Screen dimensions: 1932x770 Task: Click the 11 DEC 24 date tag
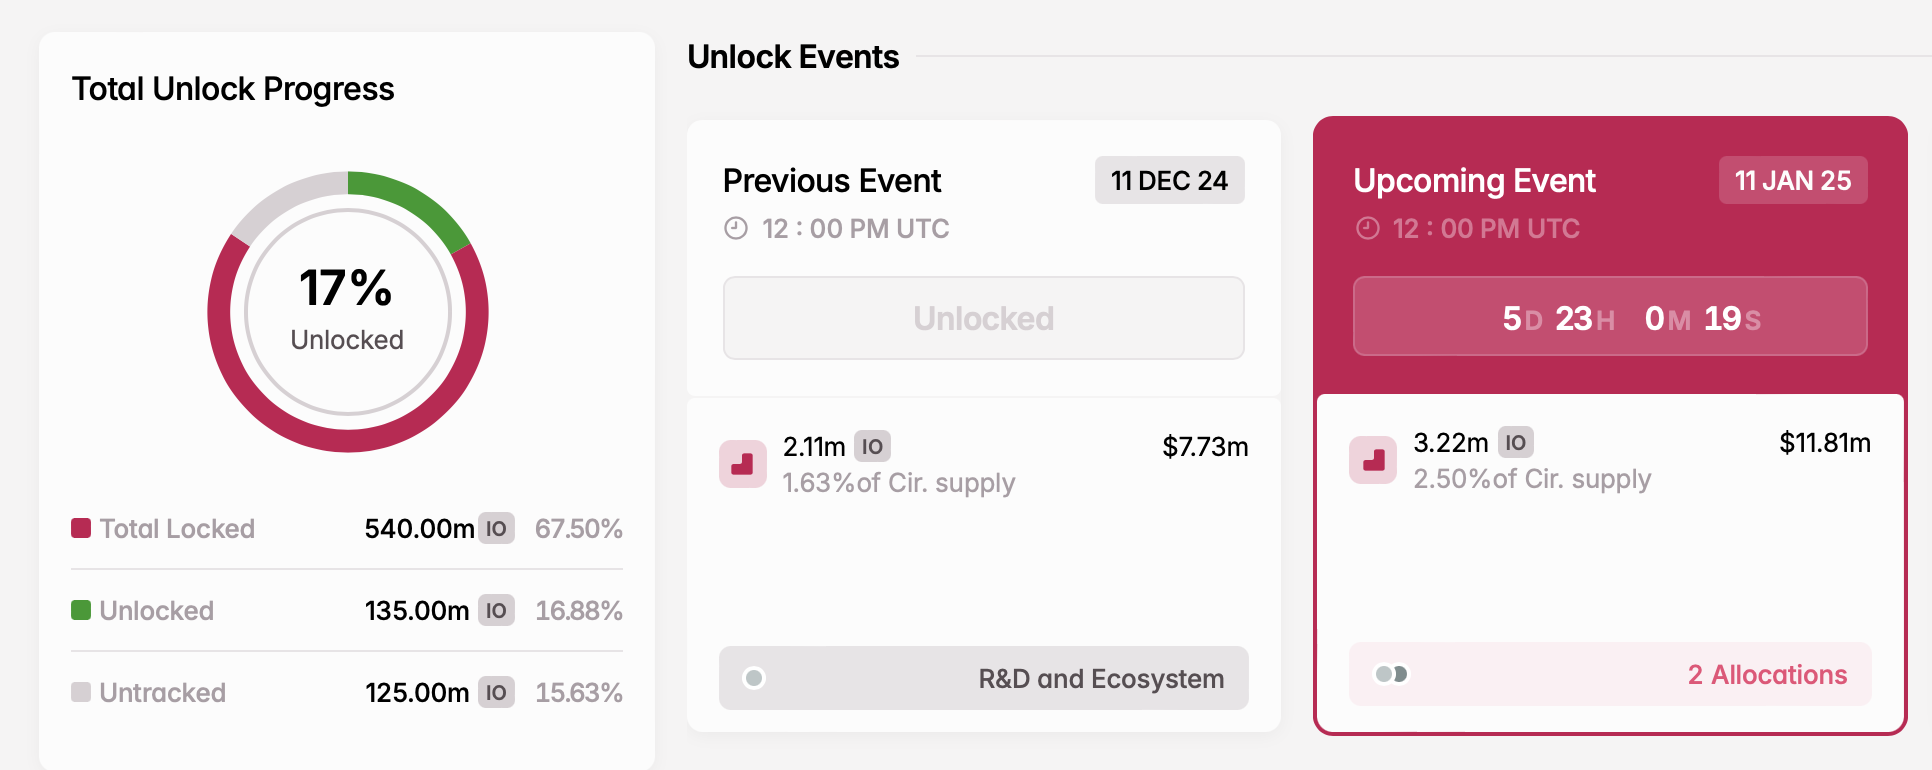(x=1169, y=181)
